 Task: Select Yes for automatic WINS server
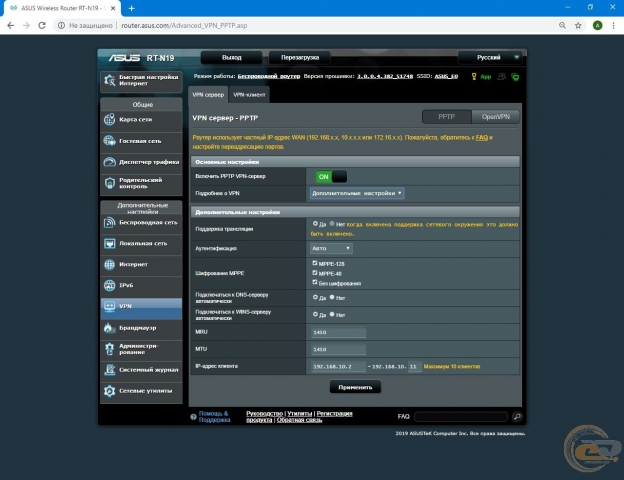315,314
